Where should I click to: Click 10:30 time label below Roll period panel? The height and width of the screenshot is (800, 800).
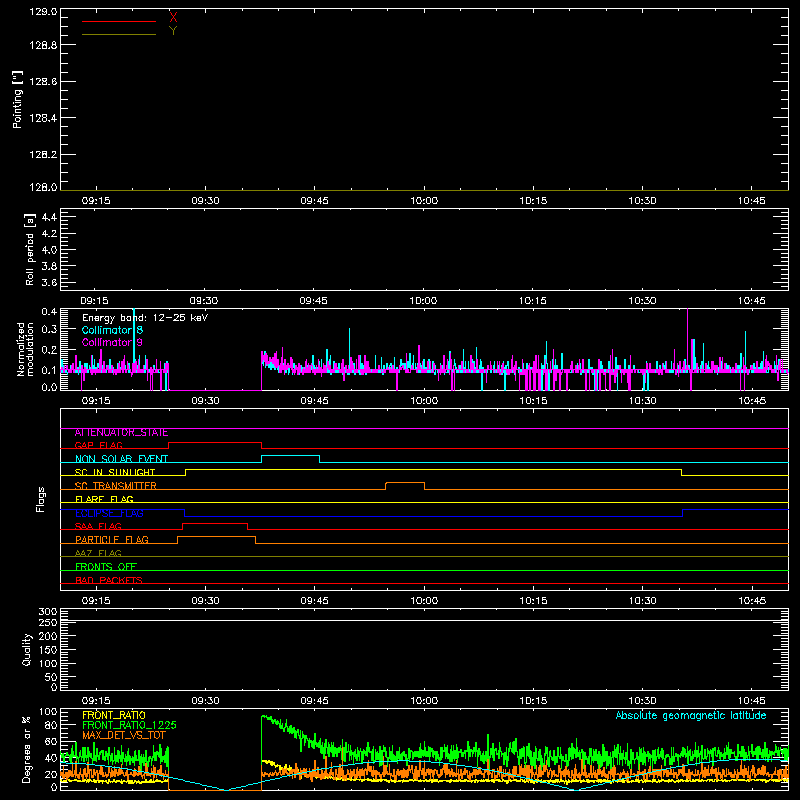642,301
